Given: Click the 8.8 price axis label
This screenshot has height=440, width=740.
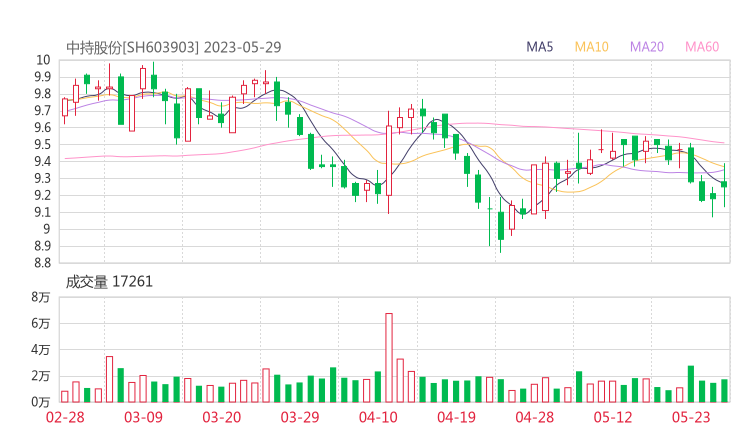Looking at the screenshot, I should [x=42, y=263].
